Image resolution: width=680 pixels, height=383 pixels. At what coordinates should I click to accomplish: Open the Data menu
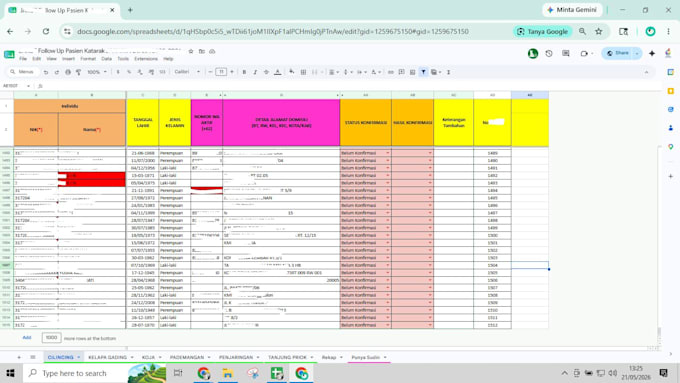tap(106, 59)
